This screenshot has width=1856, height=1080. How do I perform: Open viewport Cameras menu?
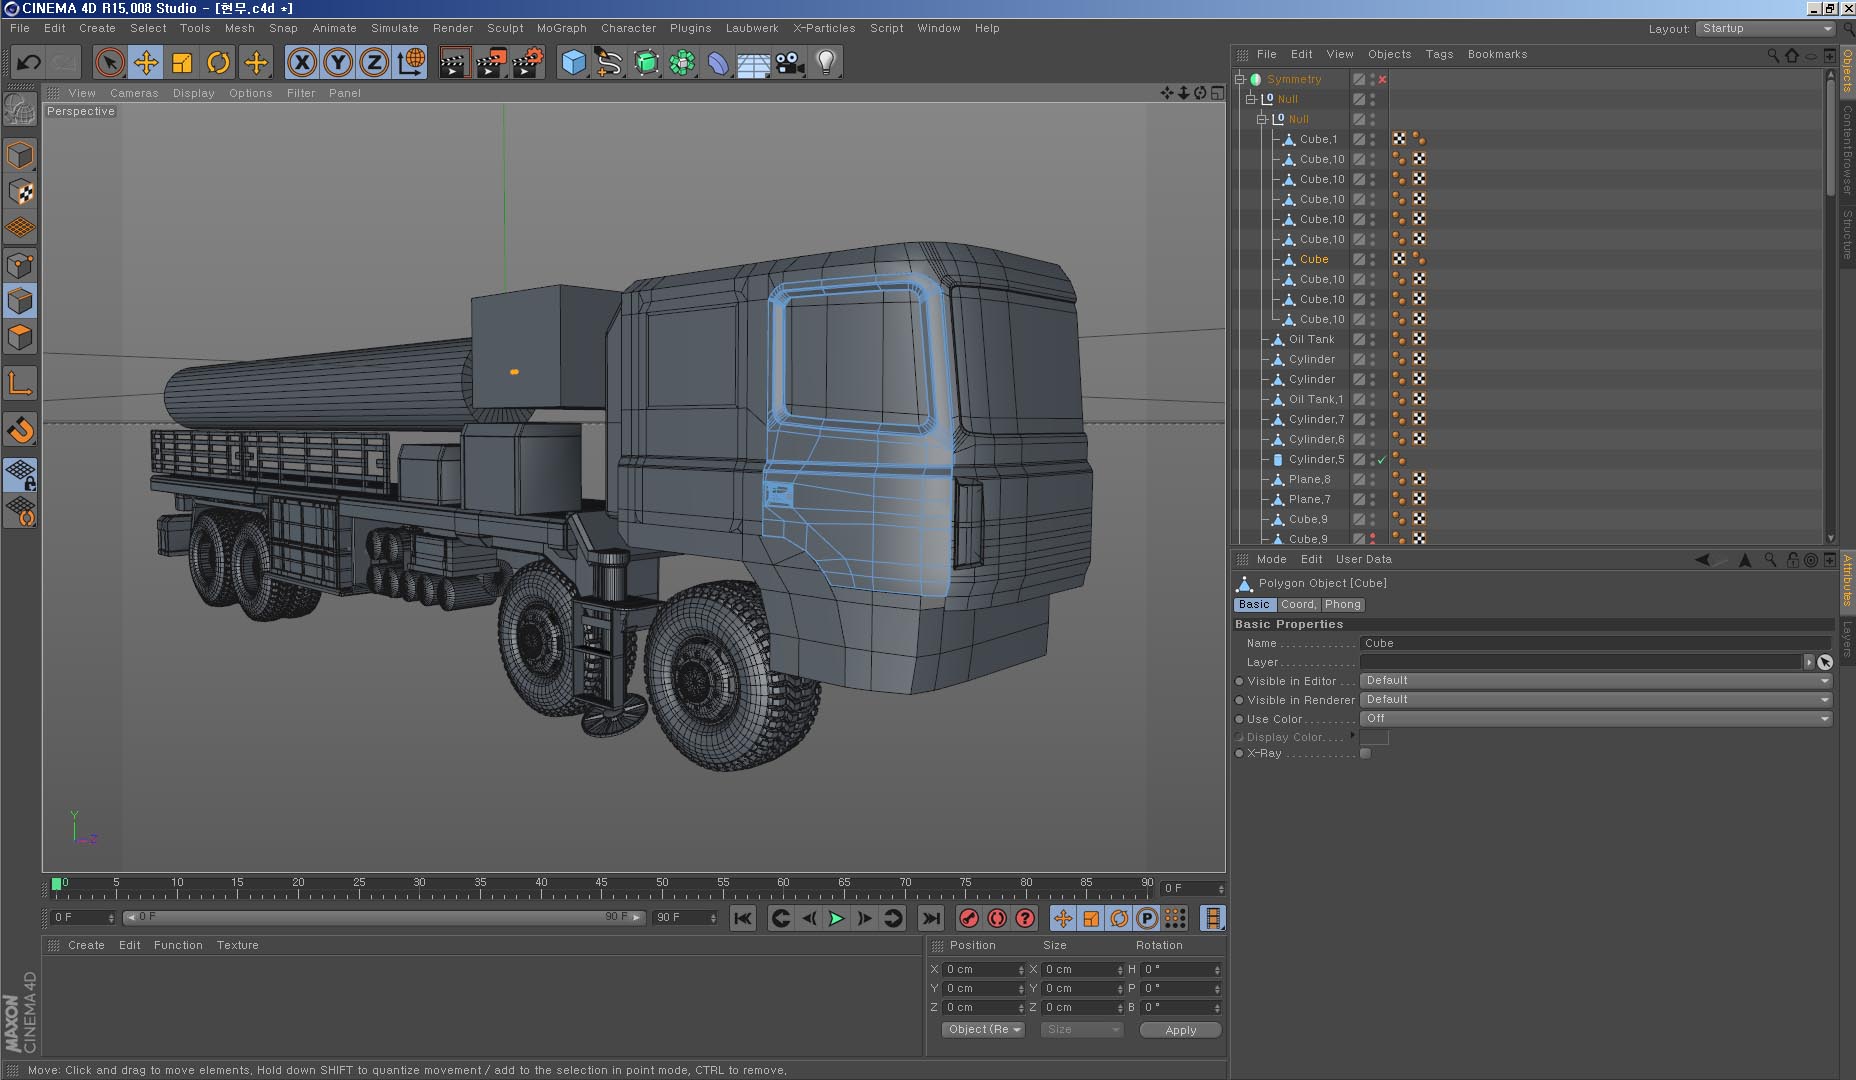(x=134, y=93)
